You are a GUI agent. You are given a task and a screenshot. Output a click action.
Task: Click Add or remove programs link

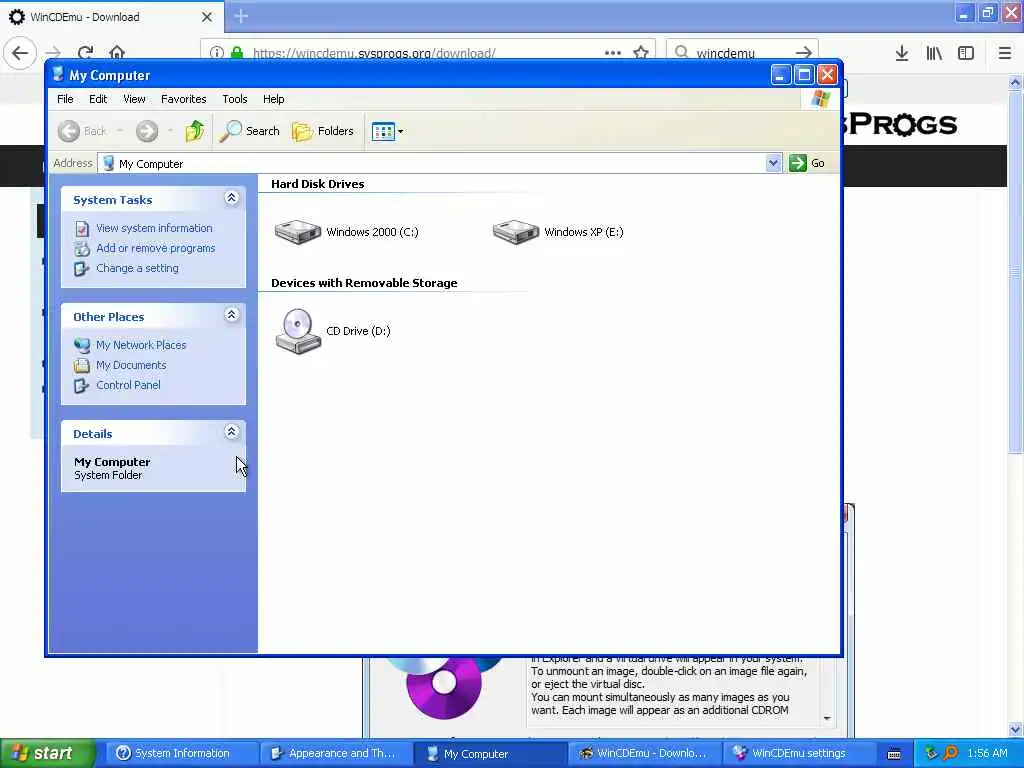click(155, 248)
